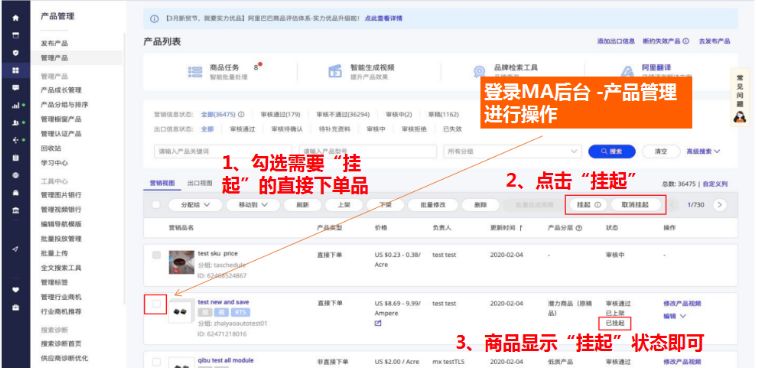Screen dimensions: 757x380
Task: Filter by 审核不通过(36294) status
Action: point(343,114)
